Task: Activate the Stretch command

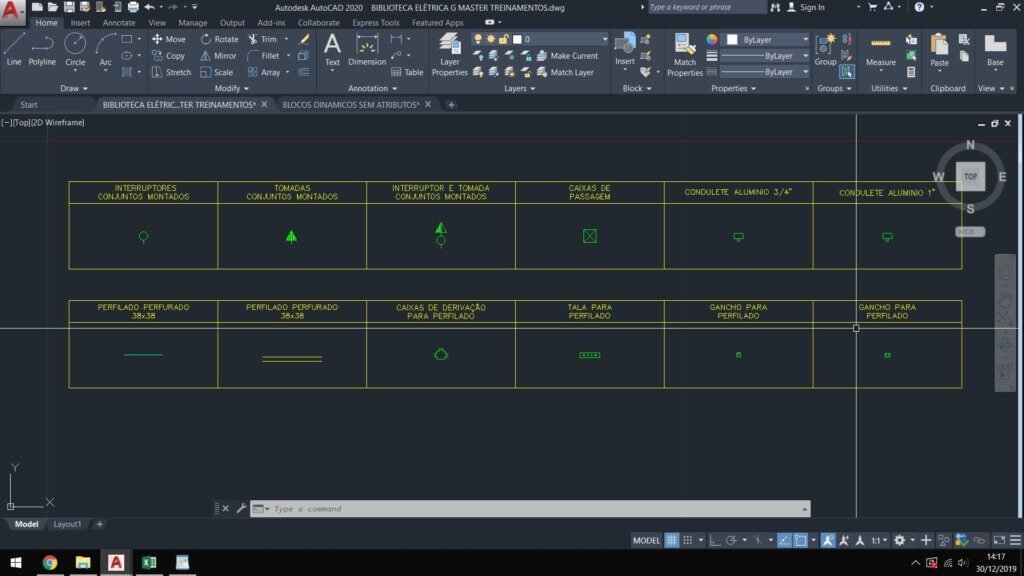Action: [x=171, y=72]
